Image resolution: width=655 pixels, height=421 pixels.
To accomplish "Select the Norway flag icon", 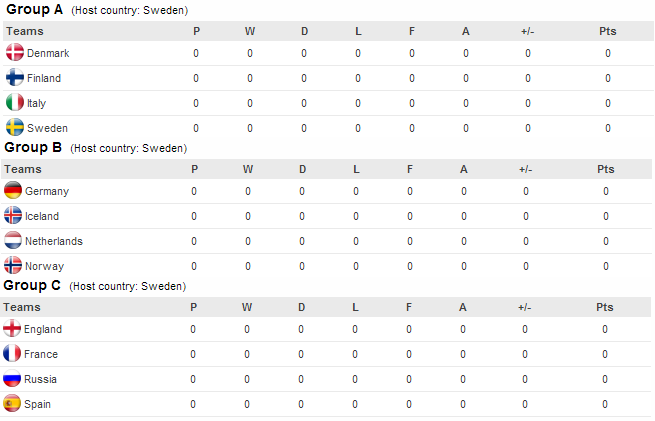I will 13,266.
